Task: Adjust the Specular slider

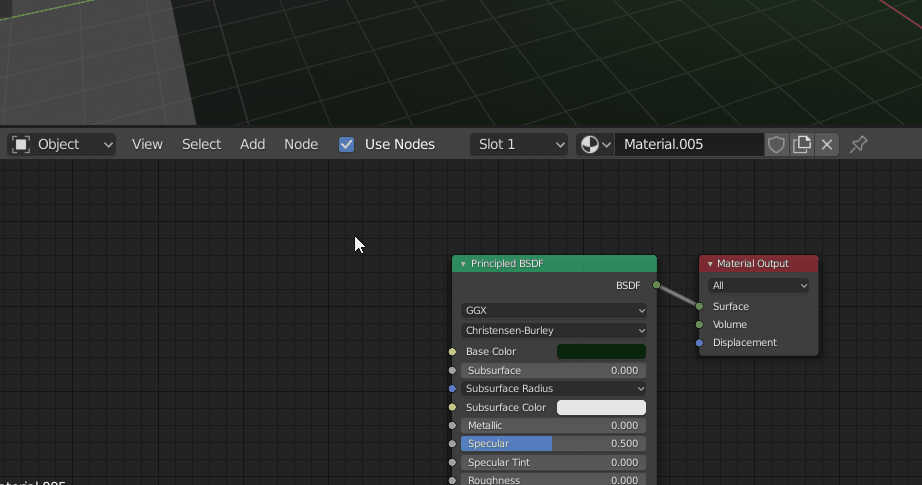Action: pyautogui.click(x=553, y=444)
